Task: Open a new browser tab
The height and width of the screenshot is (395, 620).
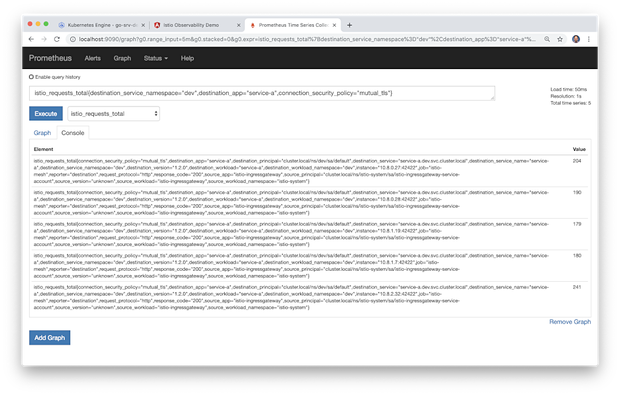Action: coord(349,25)
